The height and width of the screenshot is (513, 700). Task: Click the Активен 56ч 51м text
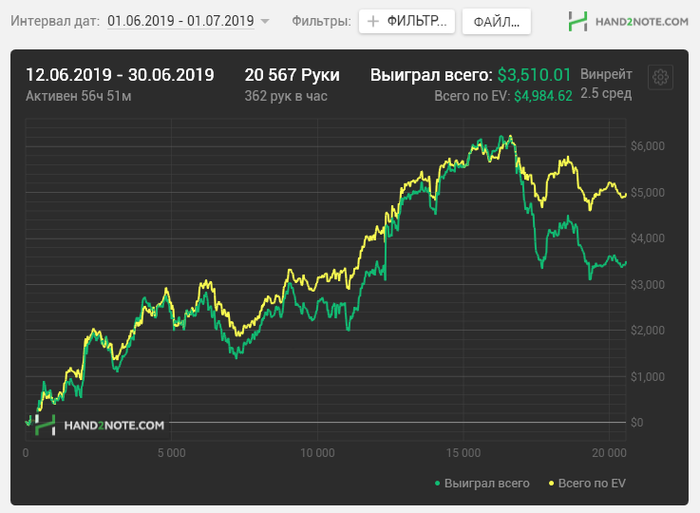click(x=79, y=96)
